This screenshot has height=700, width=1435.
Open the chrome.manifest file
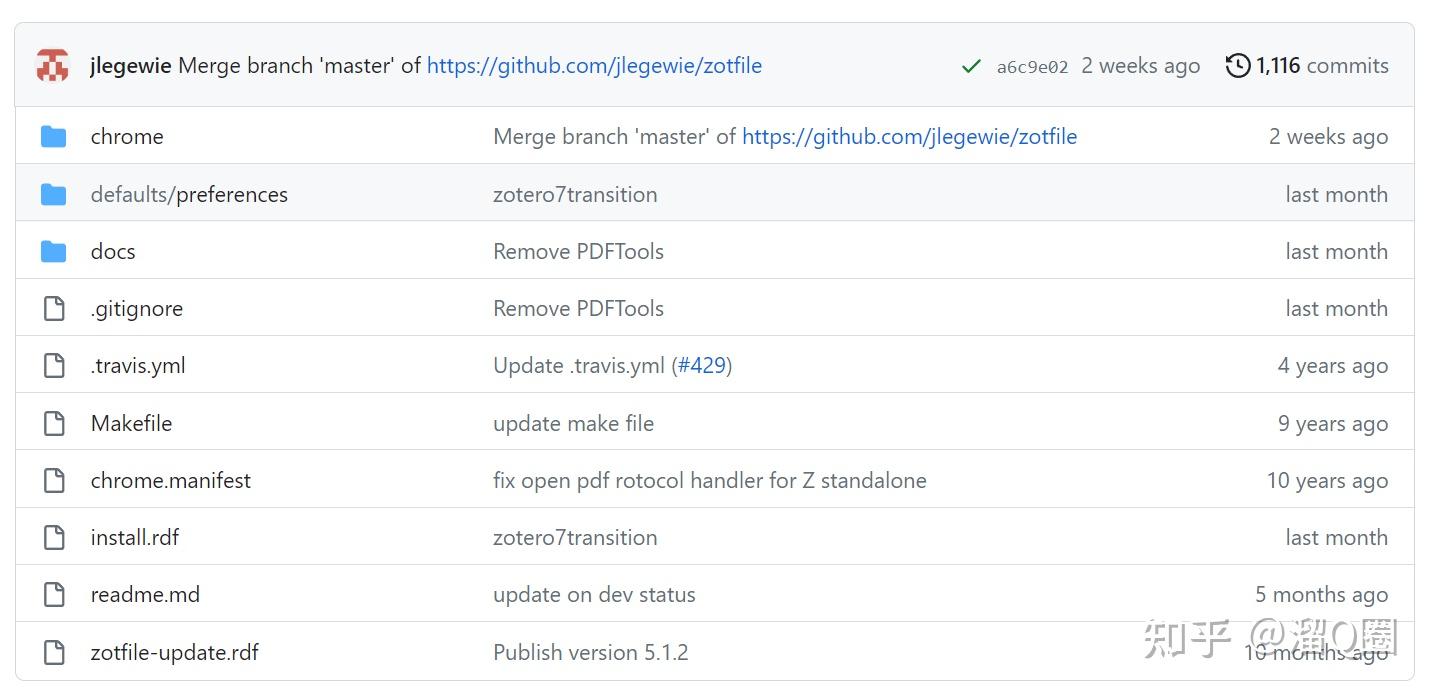point(171,481)
